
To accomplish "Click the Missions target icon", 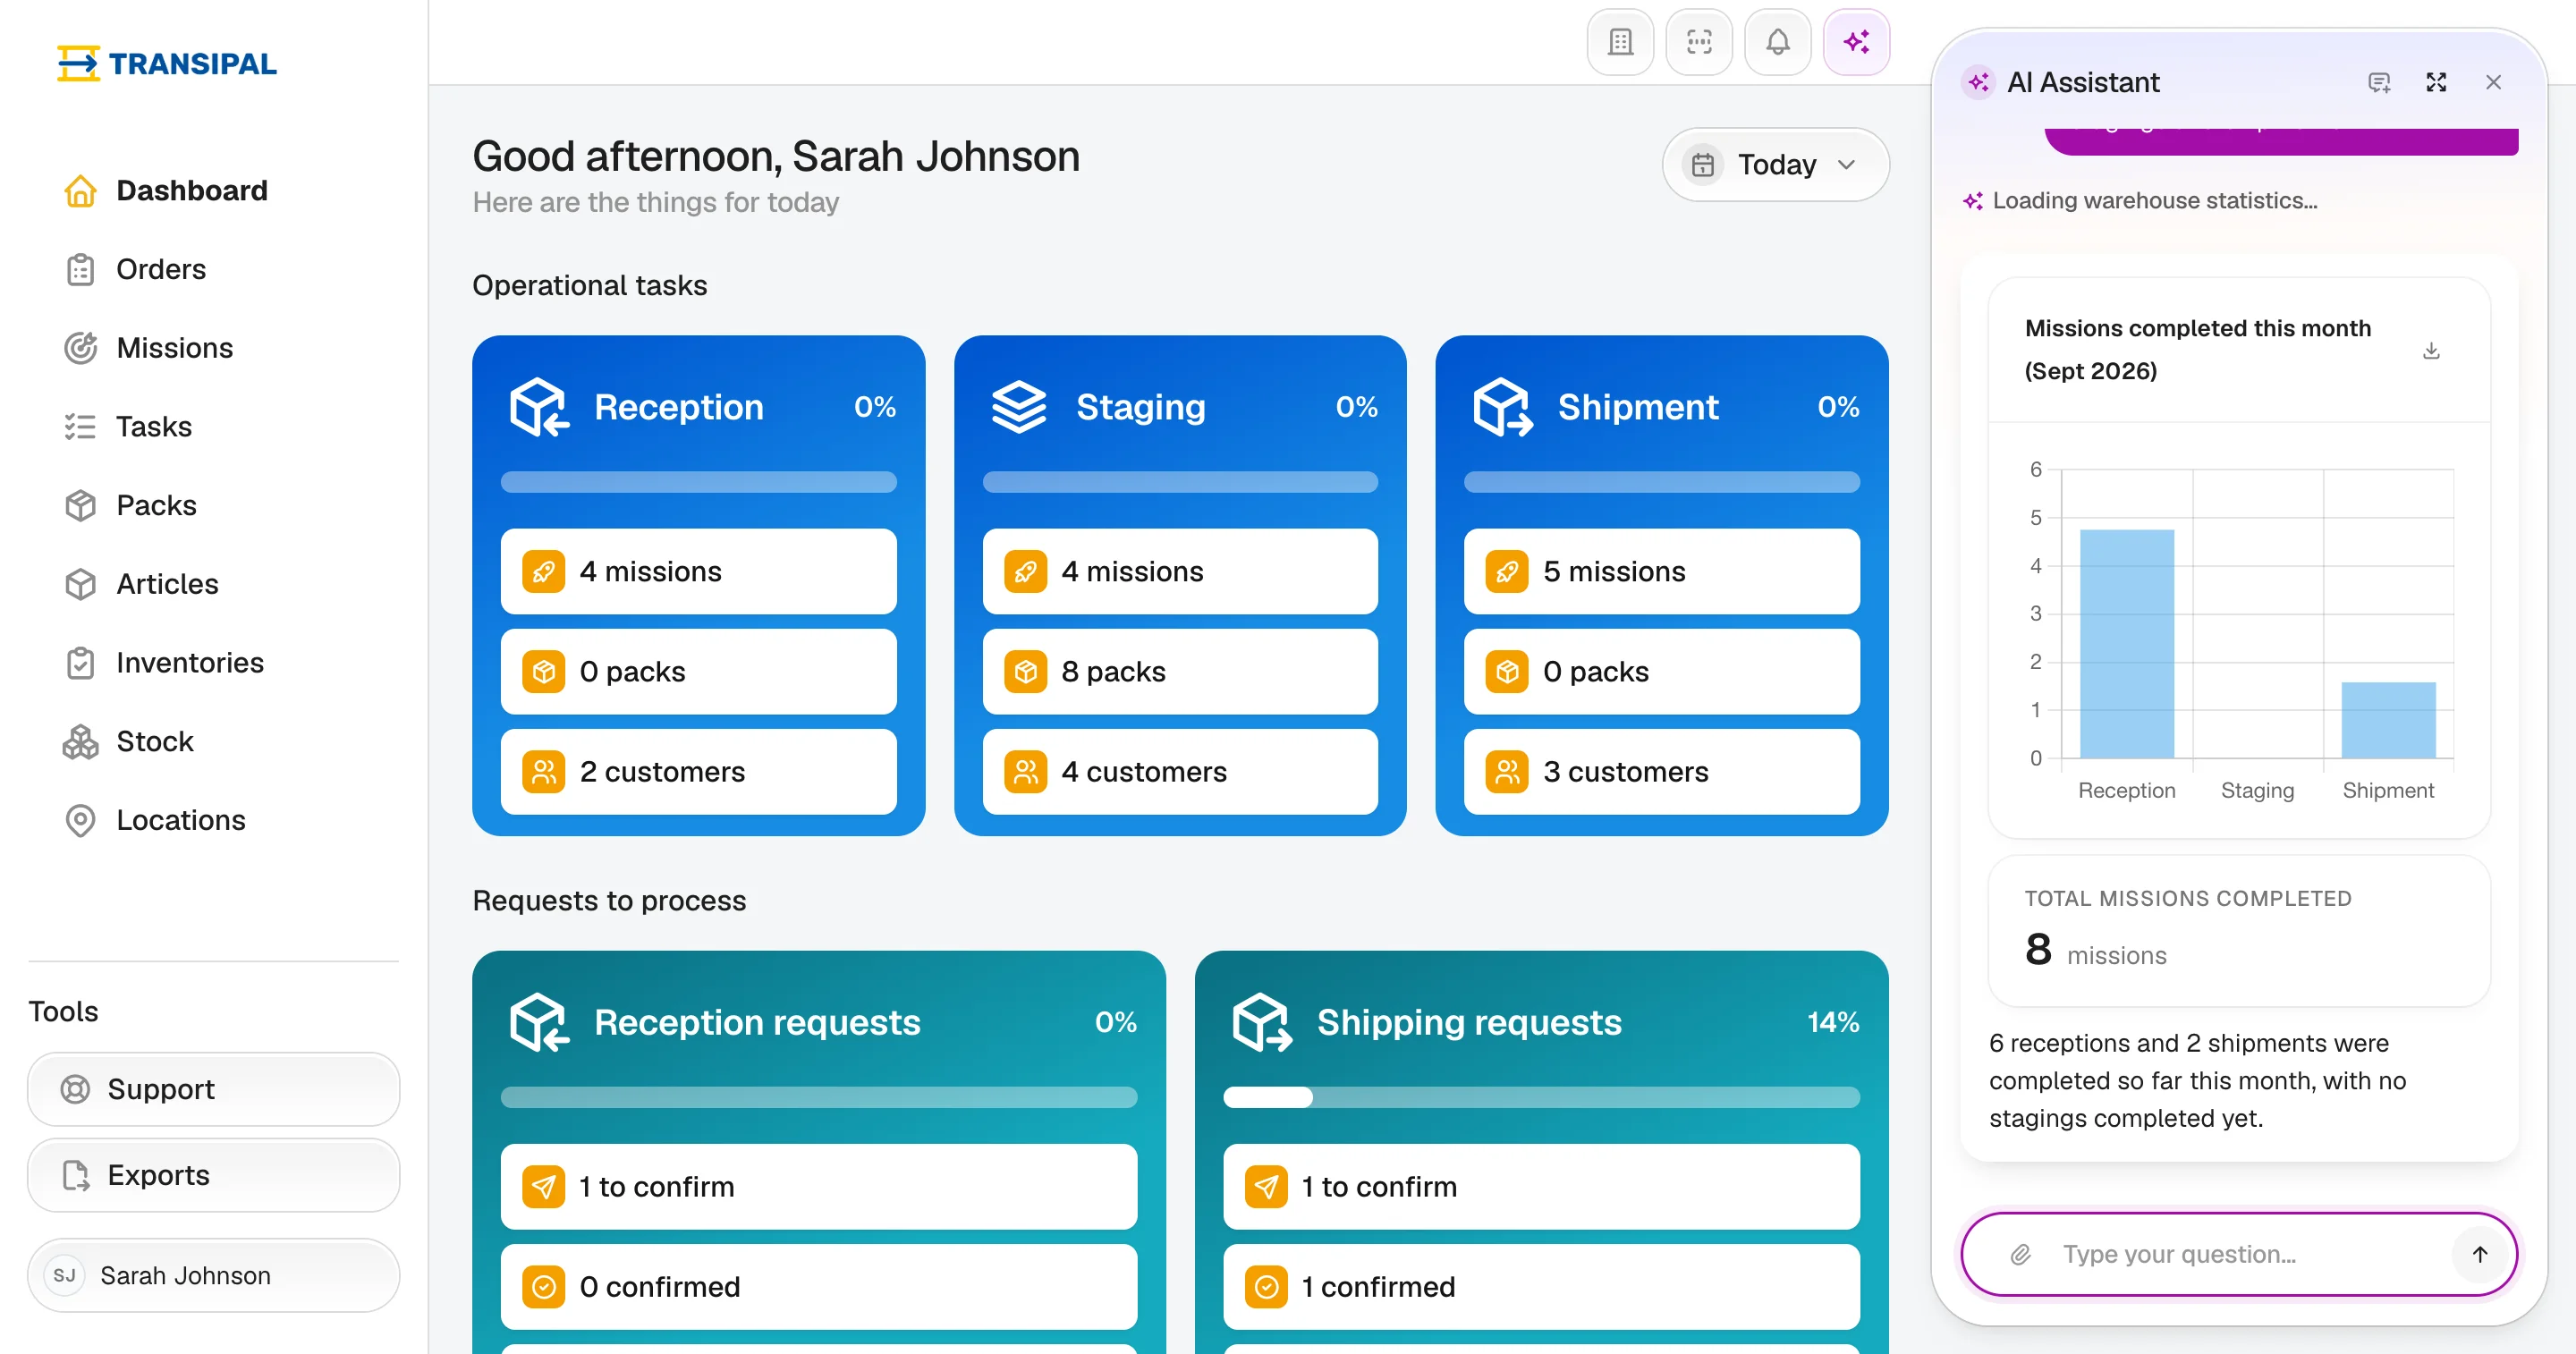I will 80,348.
